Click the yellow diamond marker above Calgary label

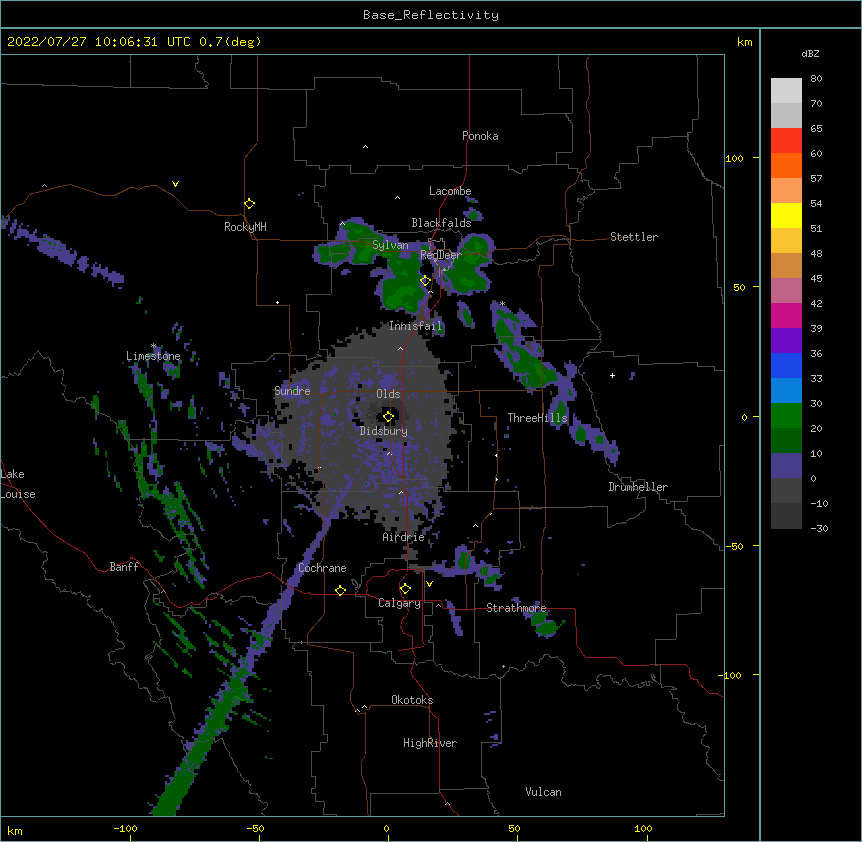[405, 589]
